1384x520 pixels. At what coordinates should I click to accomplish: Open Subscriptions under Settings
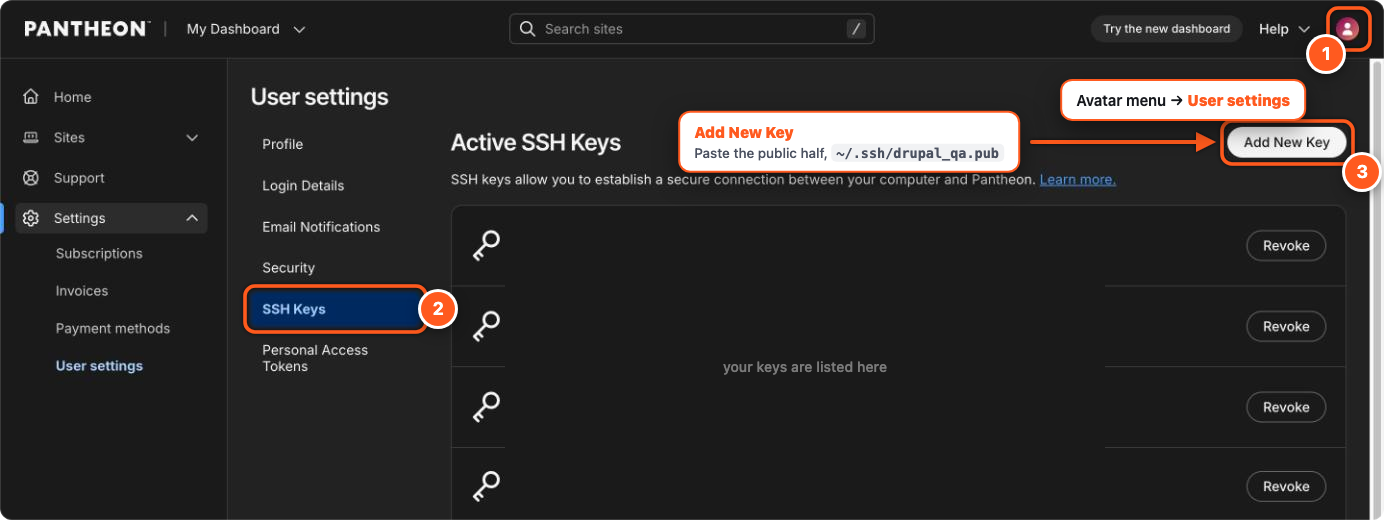pos(99,254)
